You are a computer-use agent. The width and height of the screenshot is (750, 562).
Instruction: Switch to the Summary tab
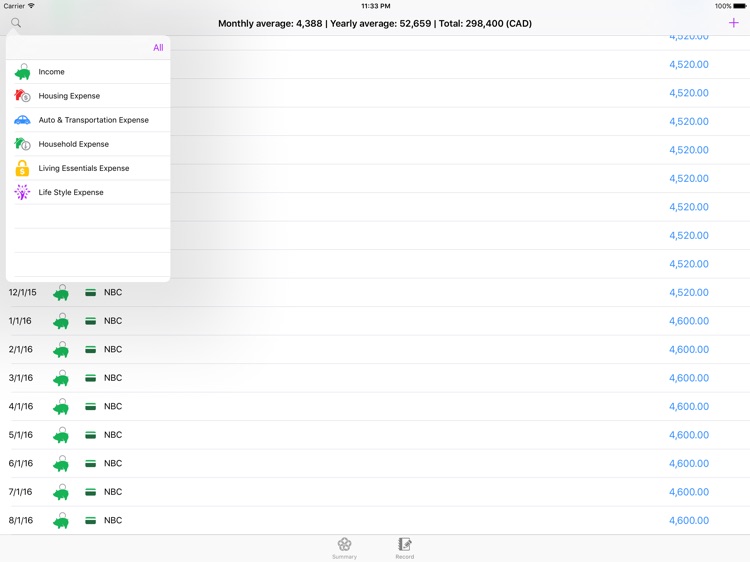click(344, 548)
